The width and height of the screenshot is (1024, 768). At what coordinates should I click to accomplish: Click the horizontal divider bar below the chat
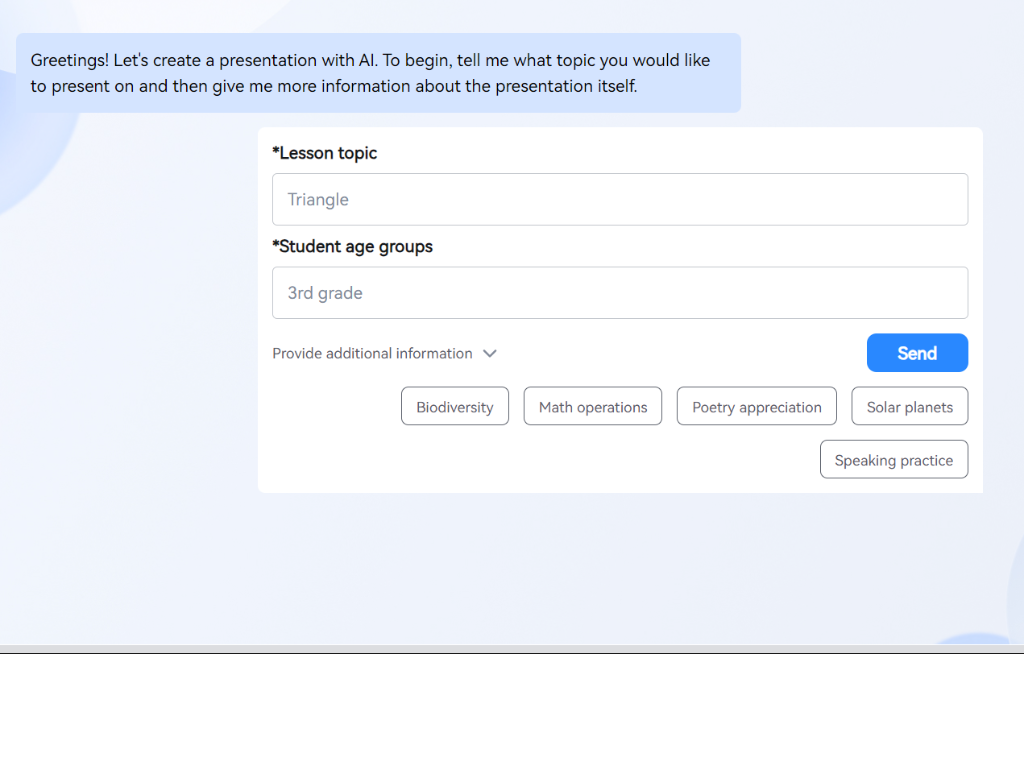click(512, 650)
